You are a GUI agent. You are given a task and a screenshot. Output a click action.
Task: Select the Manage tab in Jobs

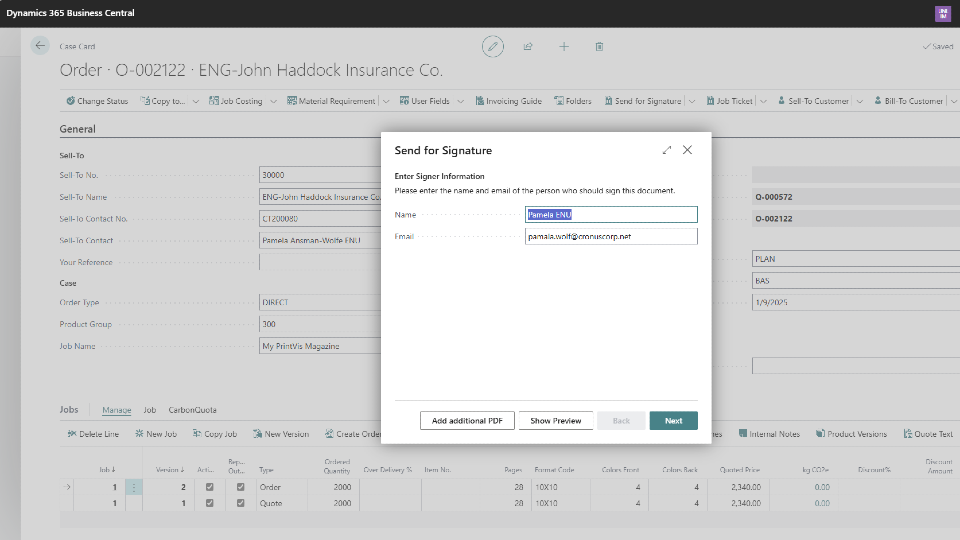pos(117,410)
